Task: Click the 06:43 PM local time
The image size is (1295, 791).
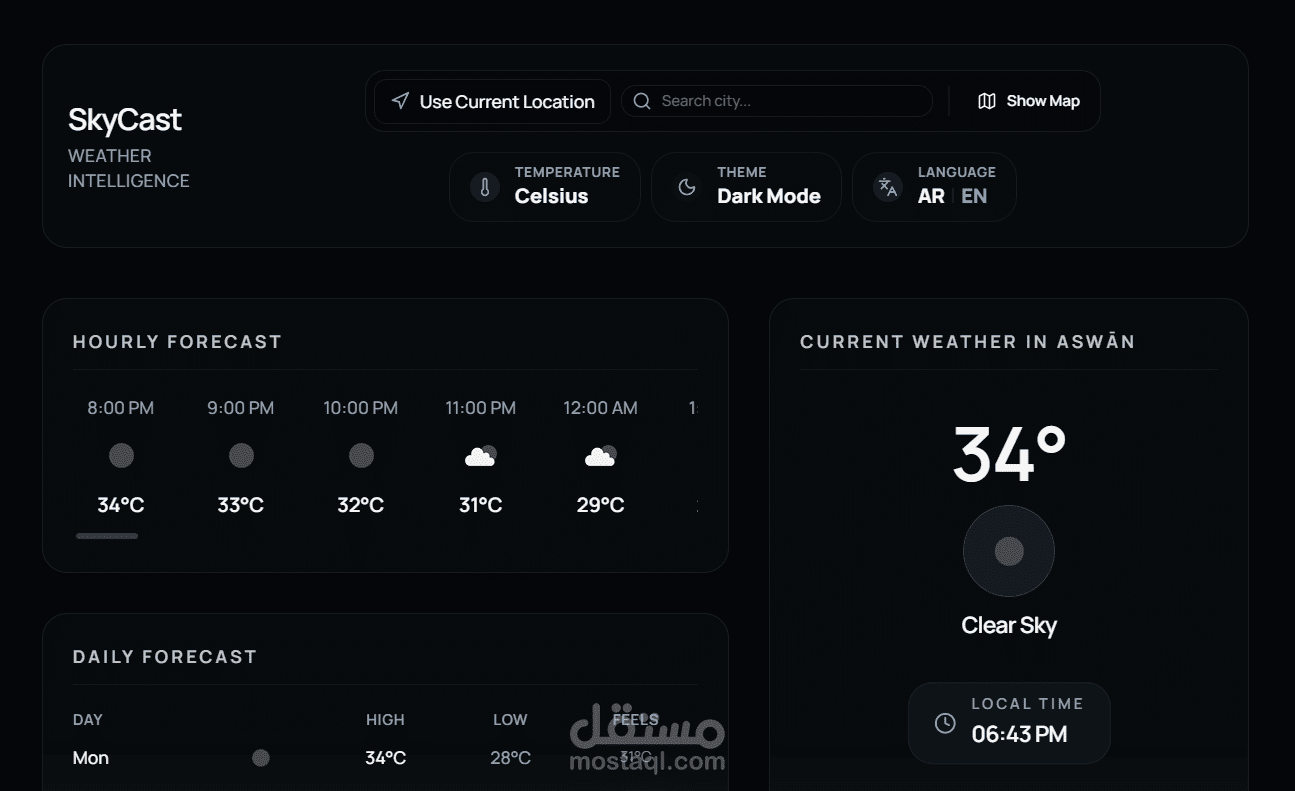Action: click(x=1019, y=734)
